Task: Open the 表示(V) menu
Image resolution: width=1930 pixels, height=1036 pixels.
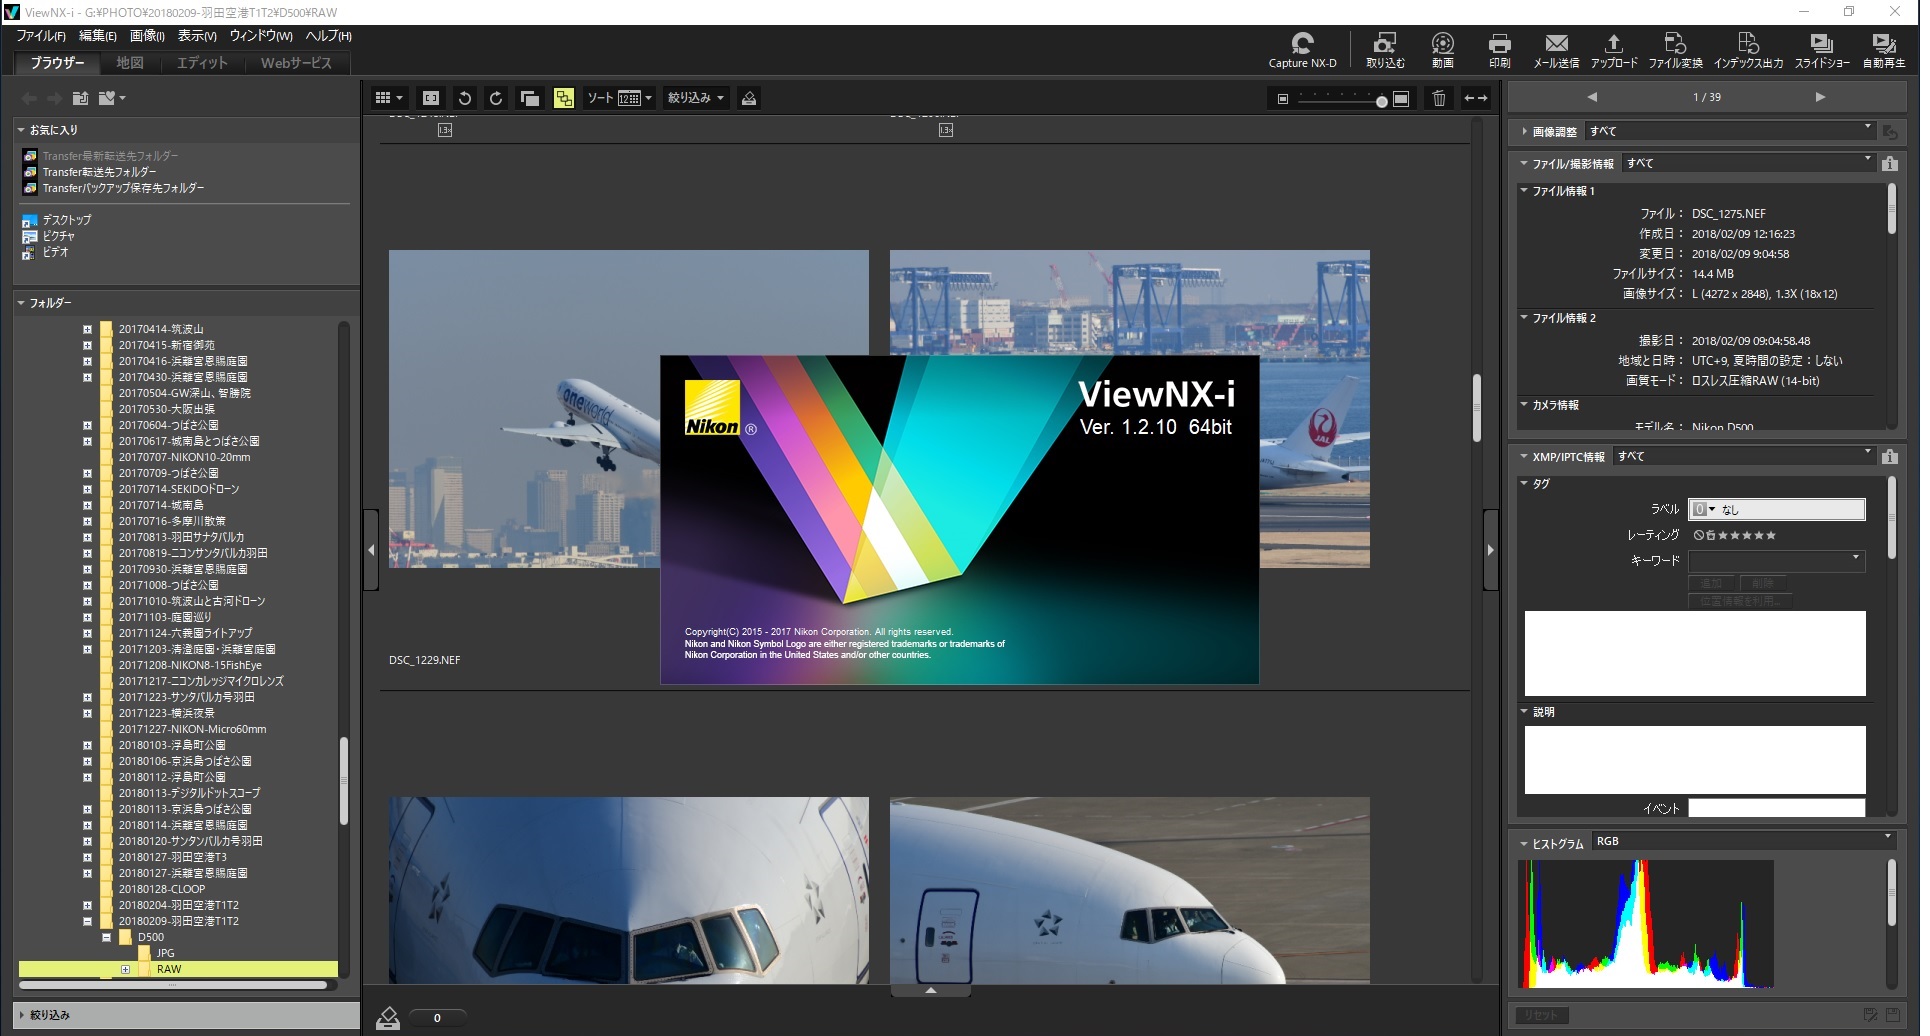Action: 197,36
